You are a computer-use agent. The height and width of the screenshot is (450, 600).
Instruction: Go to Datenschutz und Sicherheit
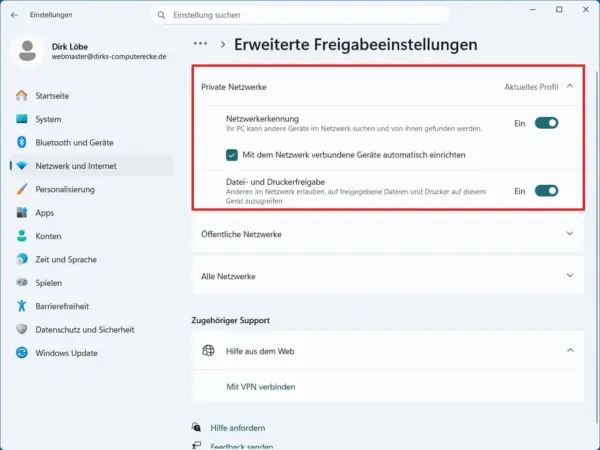pyautogui.click(x=92, y=329)
